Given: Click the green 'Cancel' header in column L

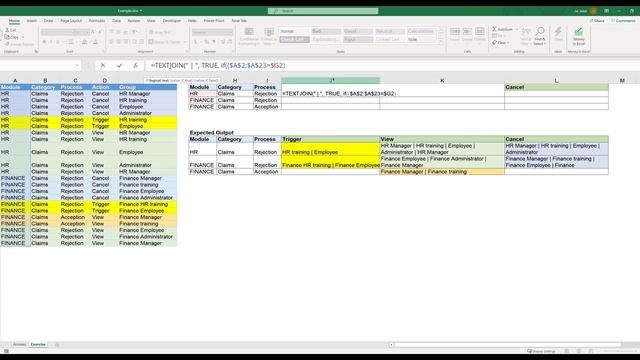Looking at the screenshot, I should click(556, 87).
